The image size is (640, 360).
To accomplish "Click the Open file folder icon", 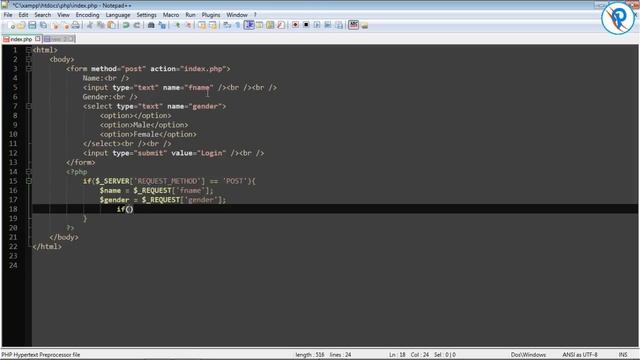I will 21,25.
